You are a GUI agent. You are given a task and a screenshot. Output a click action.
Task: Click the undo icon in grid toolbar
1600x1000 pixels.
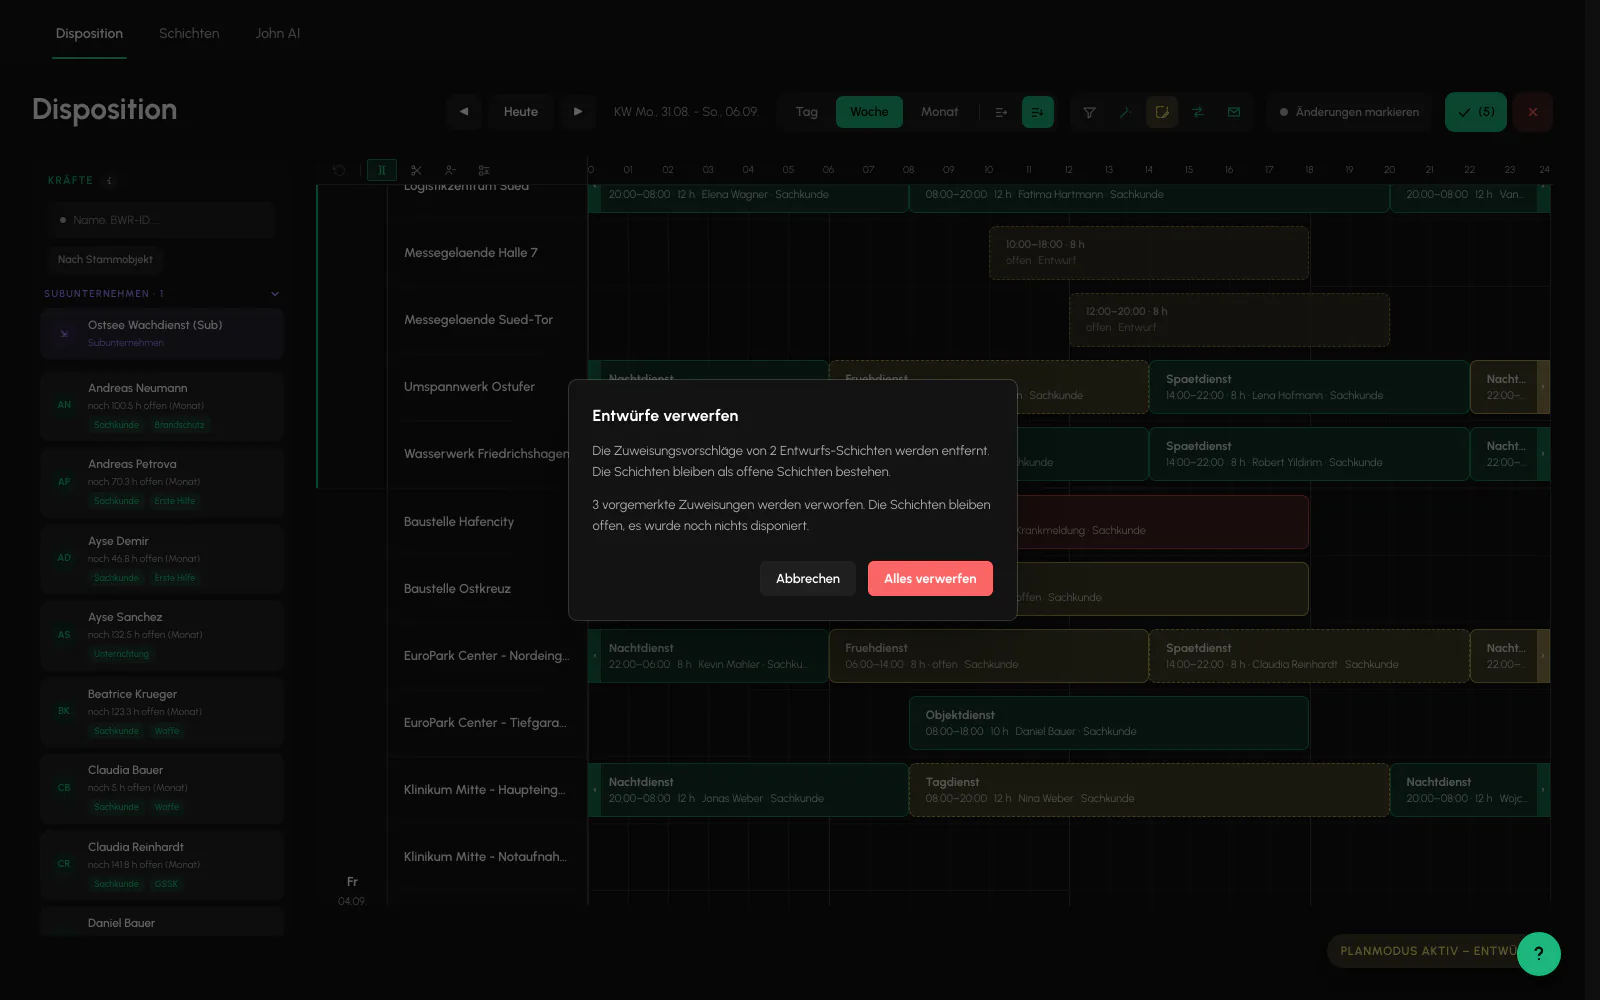[339, 170]
